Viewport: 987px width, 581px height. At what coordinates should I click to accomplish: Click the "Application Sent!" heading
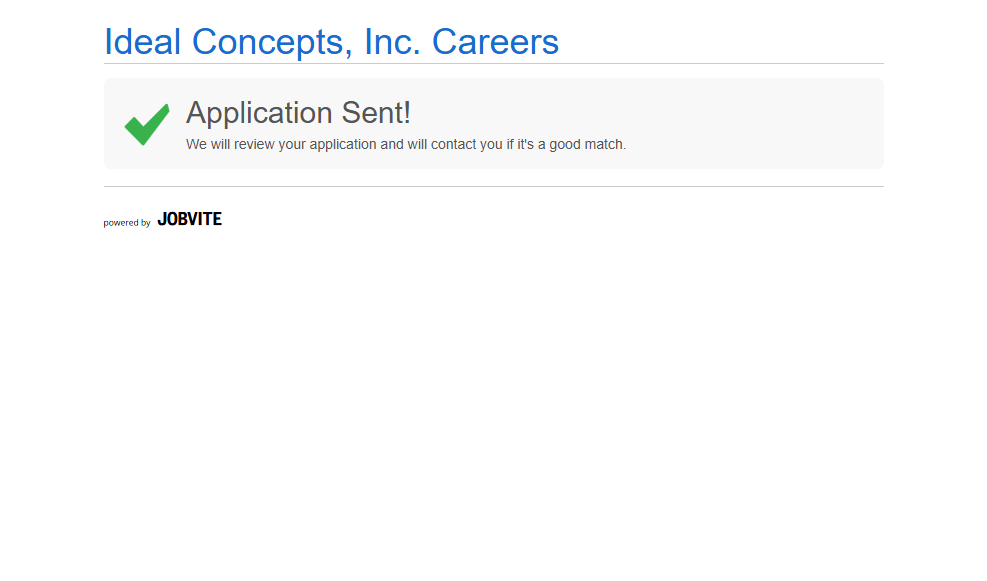pos(298,113)
